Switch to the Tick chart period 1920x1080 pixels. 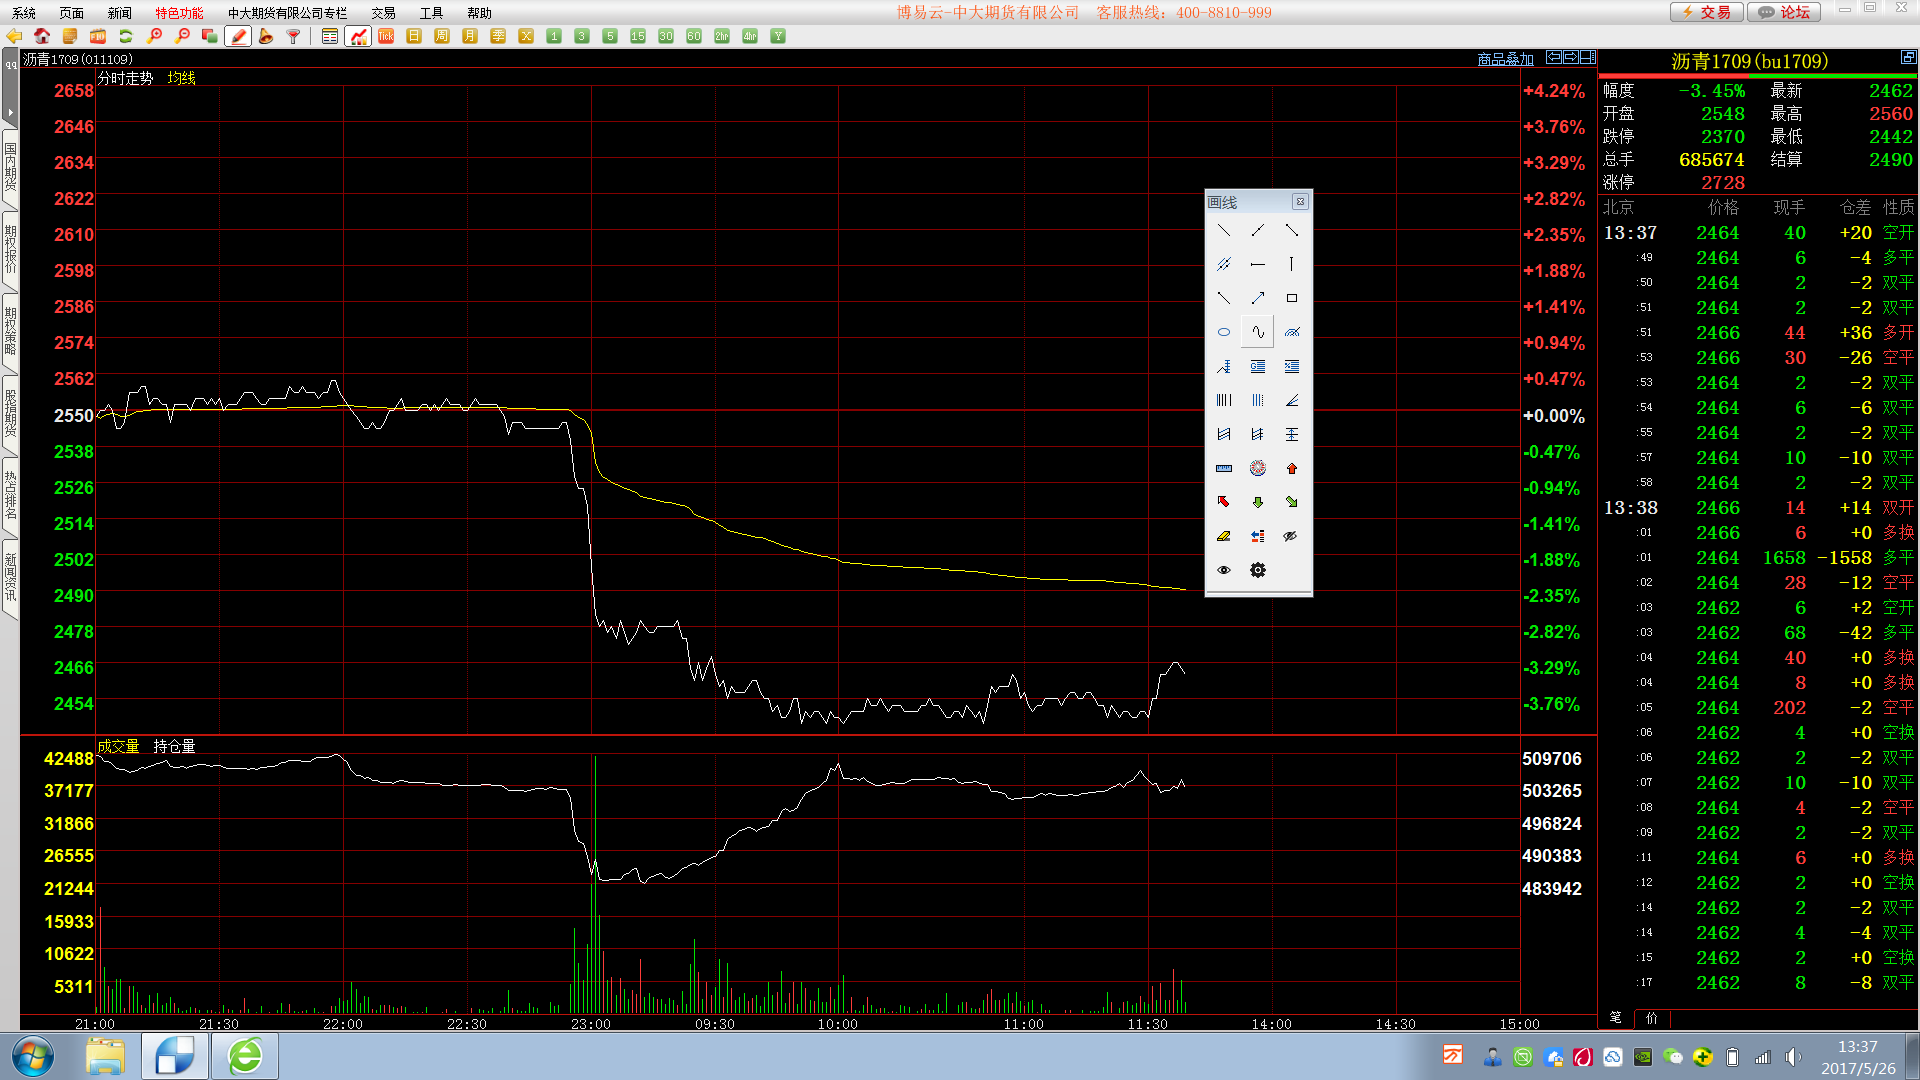click(386, 36)
